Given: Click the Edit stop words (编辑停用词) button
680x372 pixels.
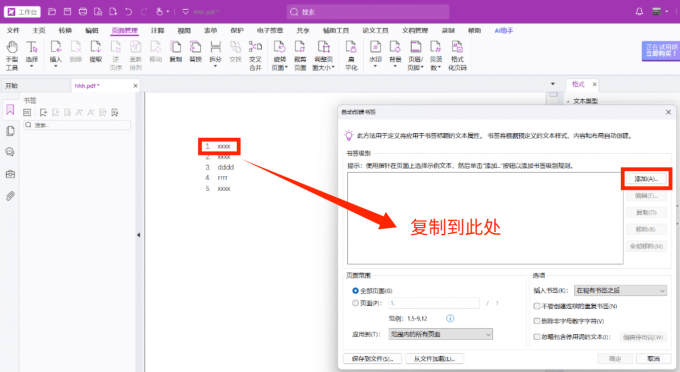Looking at the screenshot, I should 643,337.
